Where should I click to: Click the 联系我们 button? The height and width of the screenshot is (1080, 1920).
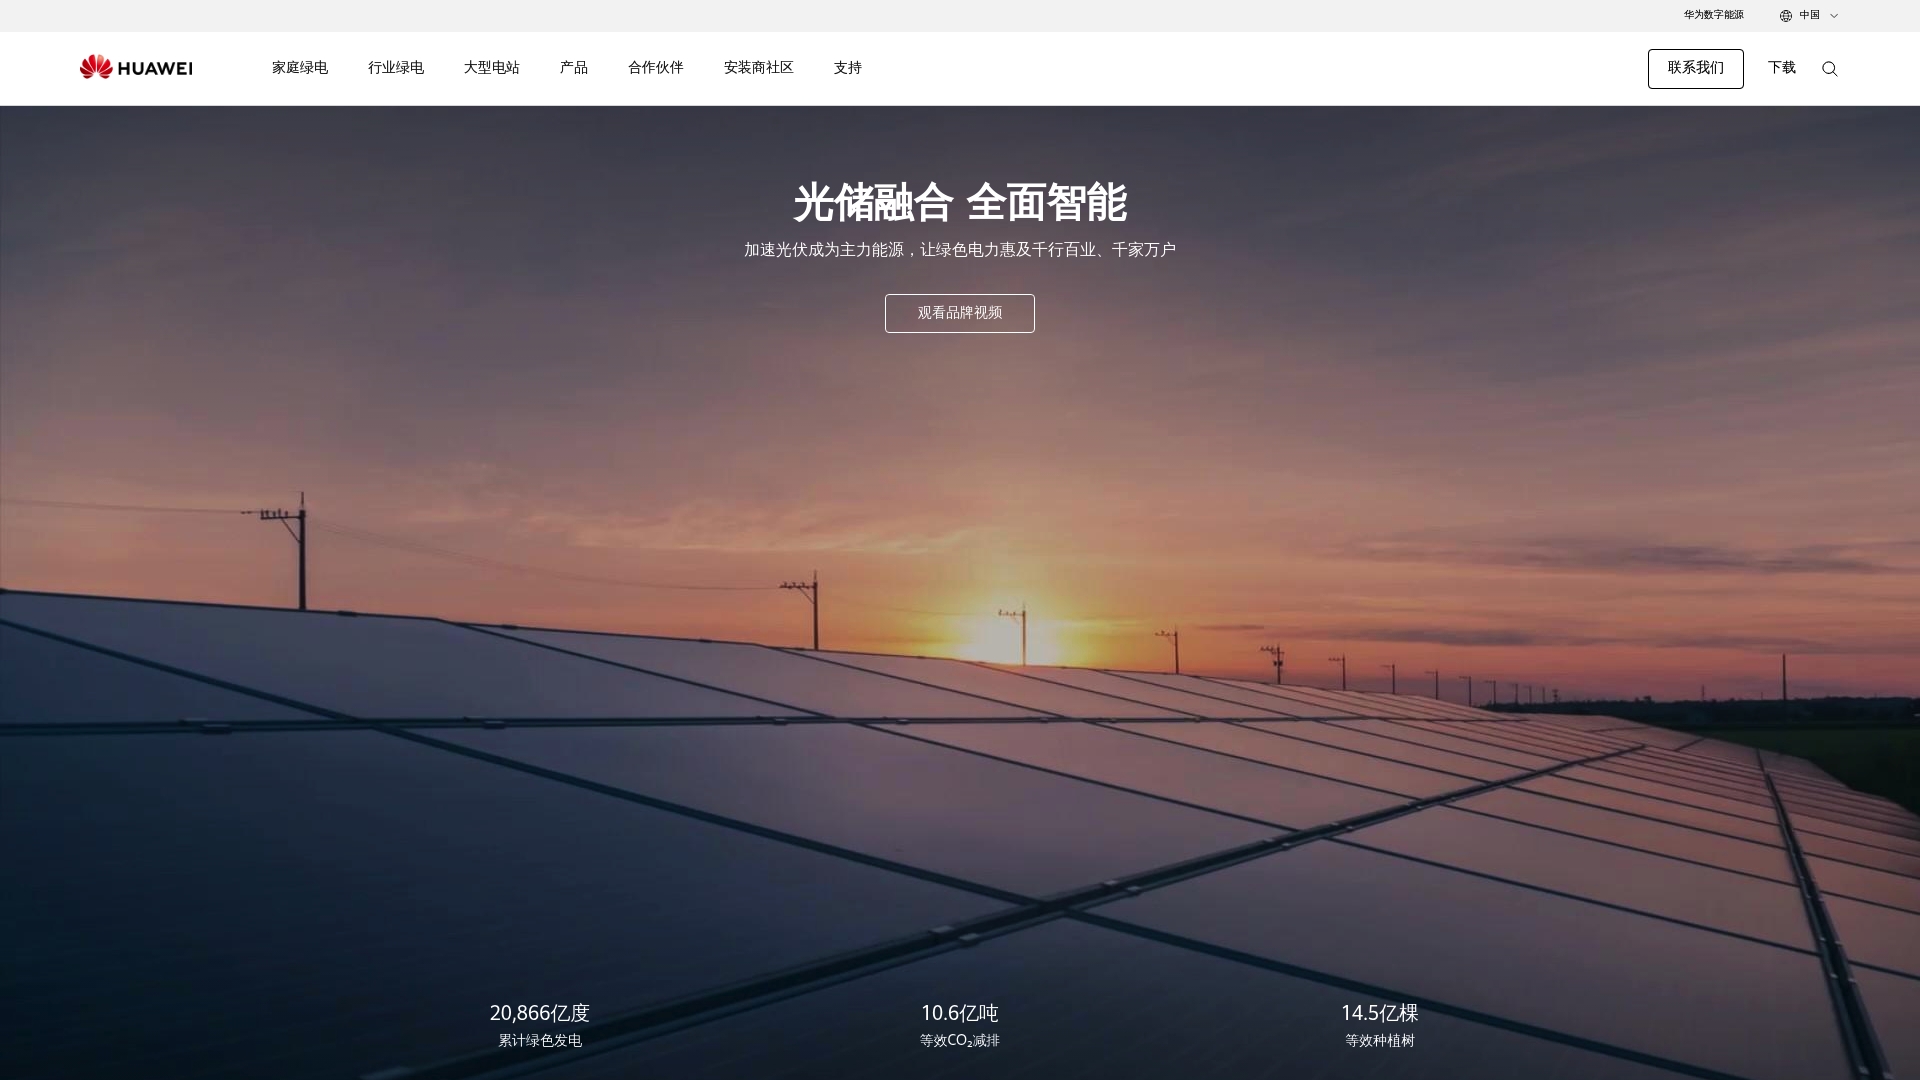click(x=1695, y=68)
